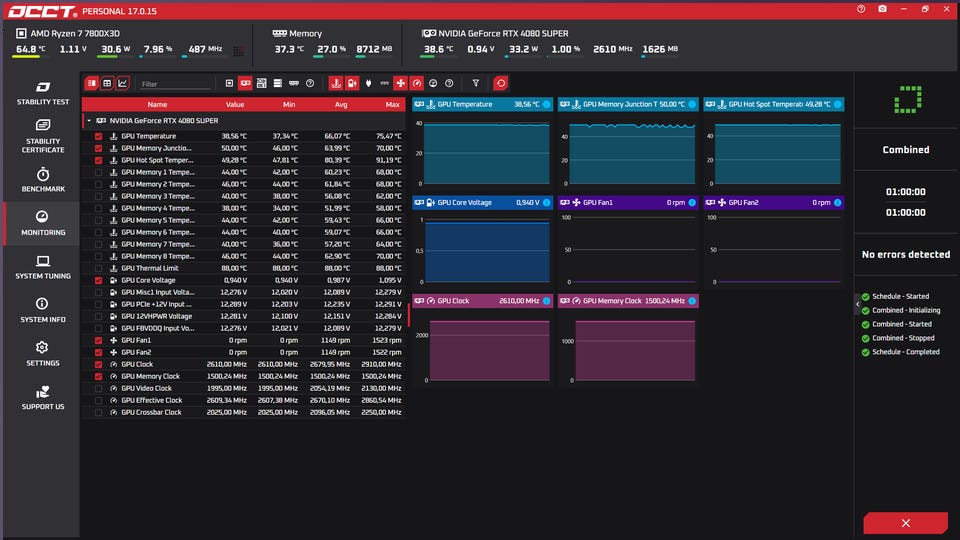Viewport: 960px width, 540px height.
Task: Sort table by Max column header
Action: 392,105
